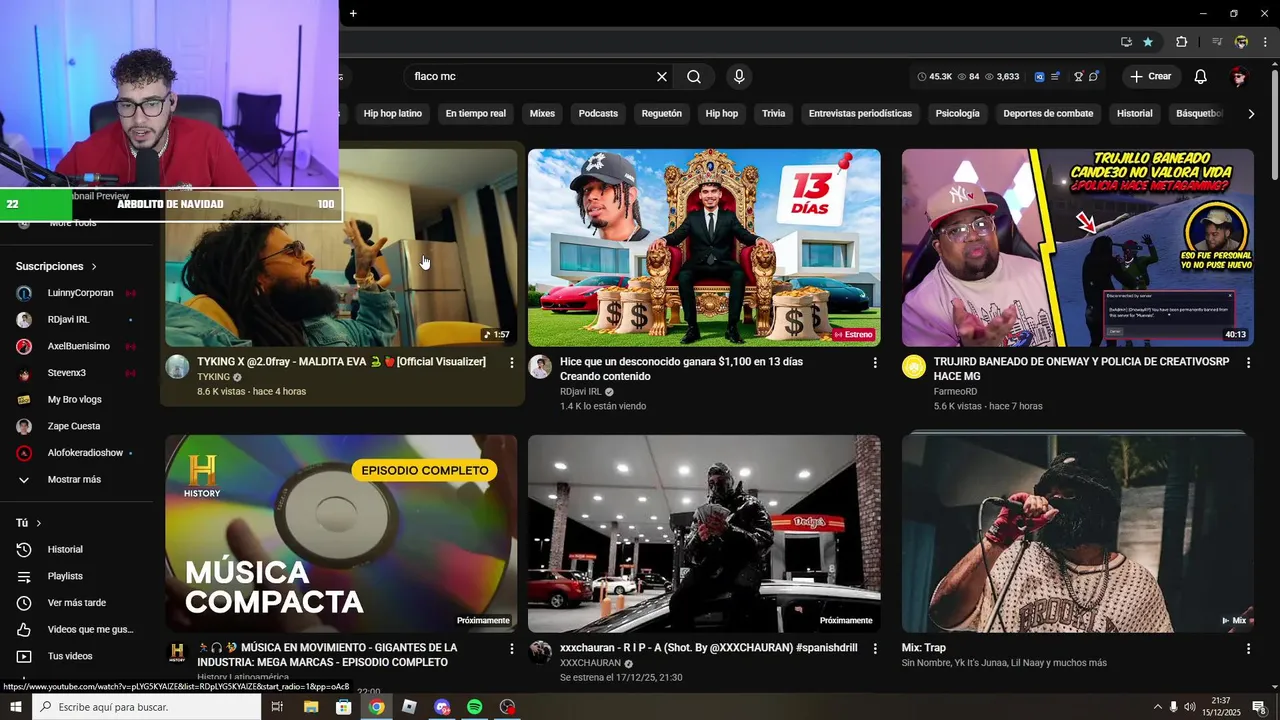This screenshot has height=720, width=1280.
Task: Open 'Tus videos' in sidebar
Action: click(x=77, y=656)
